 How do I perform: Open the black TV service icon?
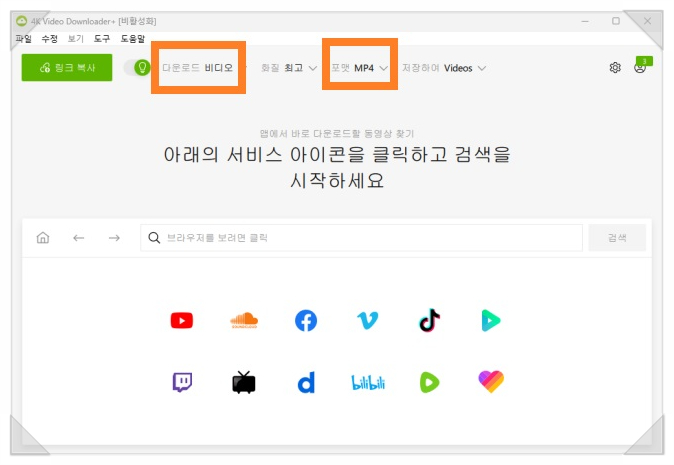point(244,382)
